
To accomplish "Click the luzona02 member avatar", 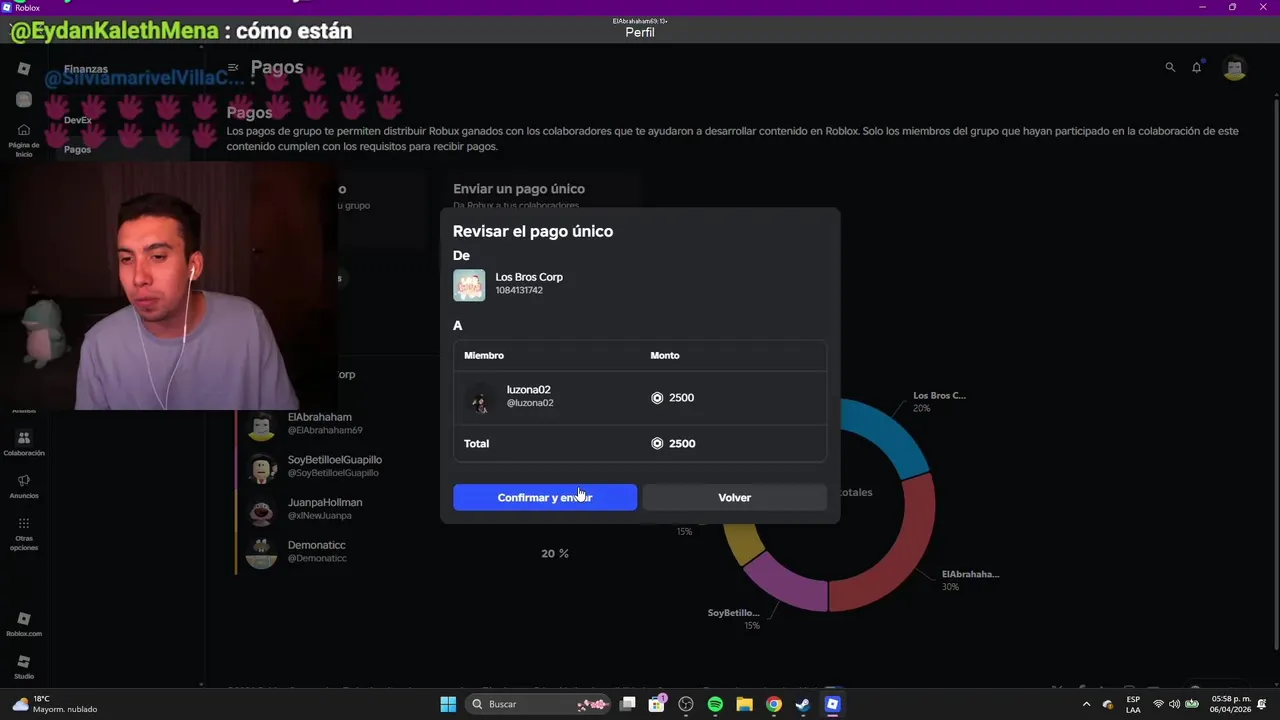I will (480, 398).
